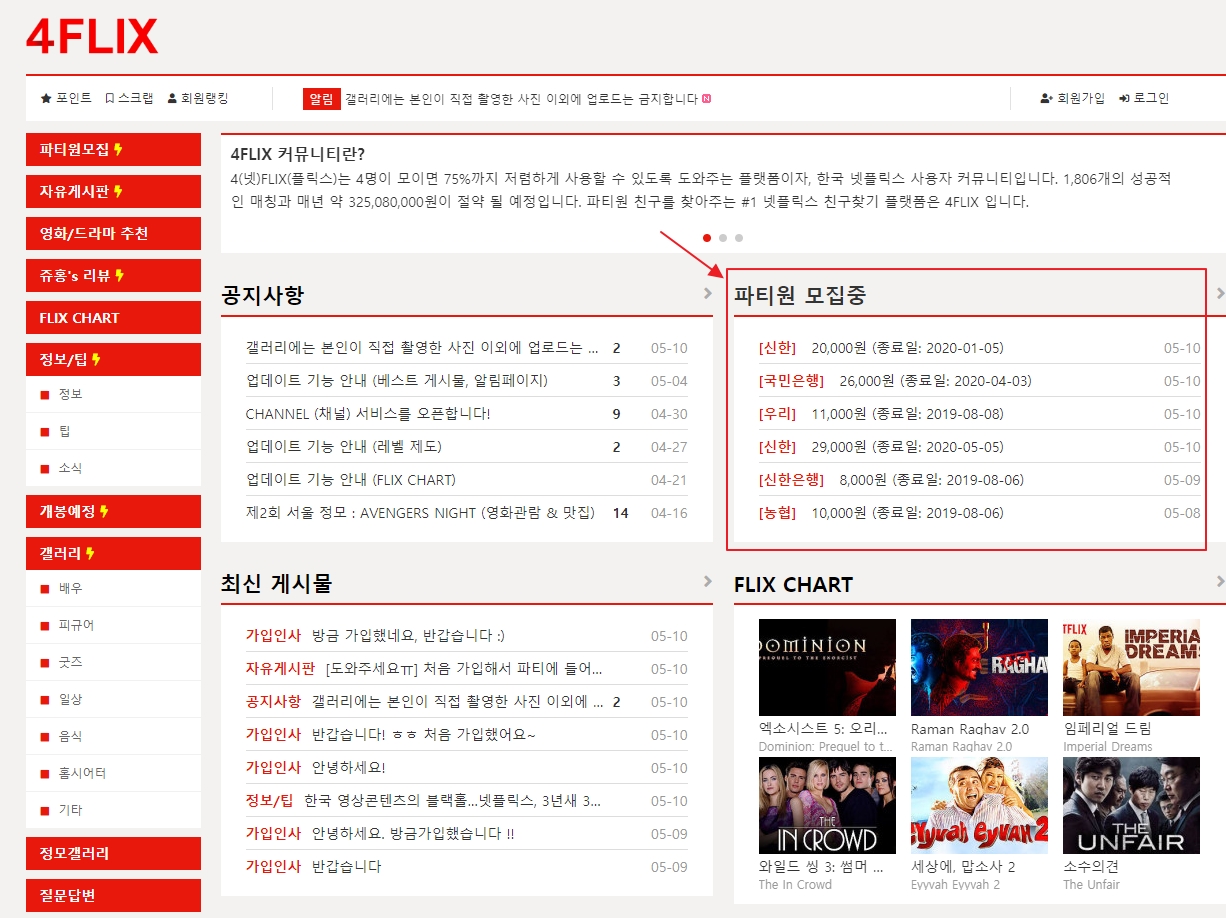Select 굿즈 gallery submenu
This screenshot has width=1226, height=918.
click(x=113, y=662)
